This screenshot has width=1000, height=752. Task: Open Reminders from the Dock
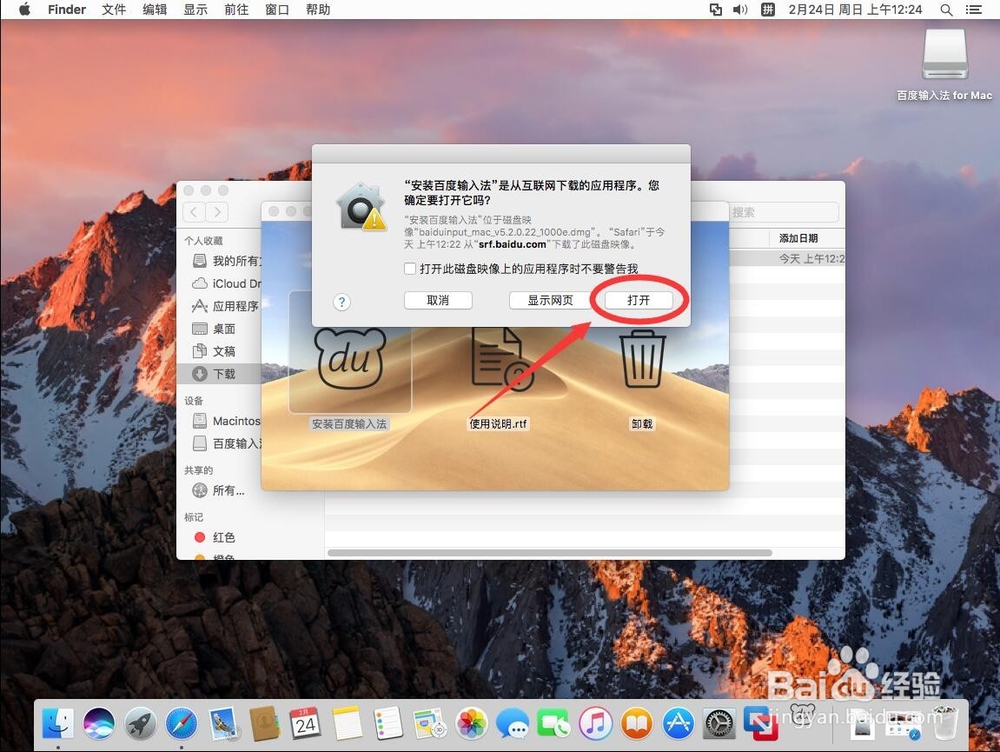388,724
